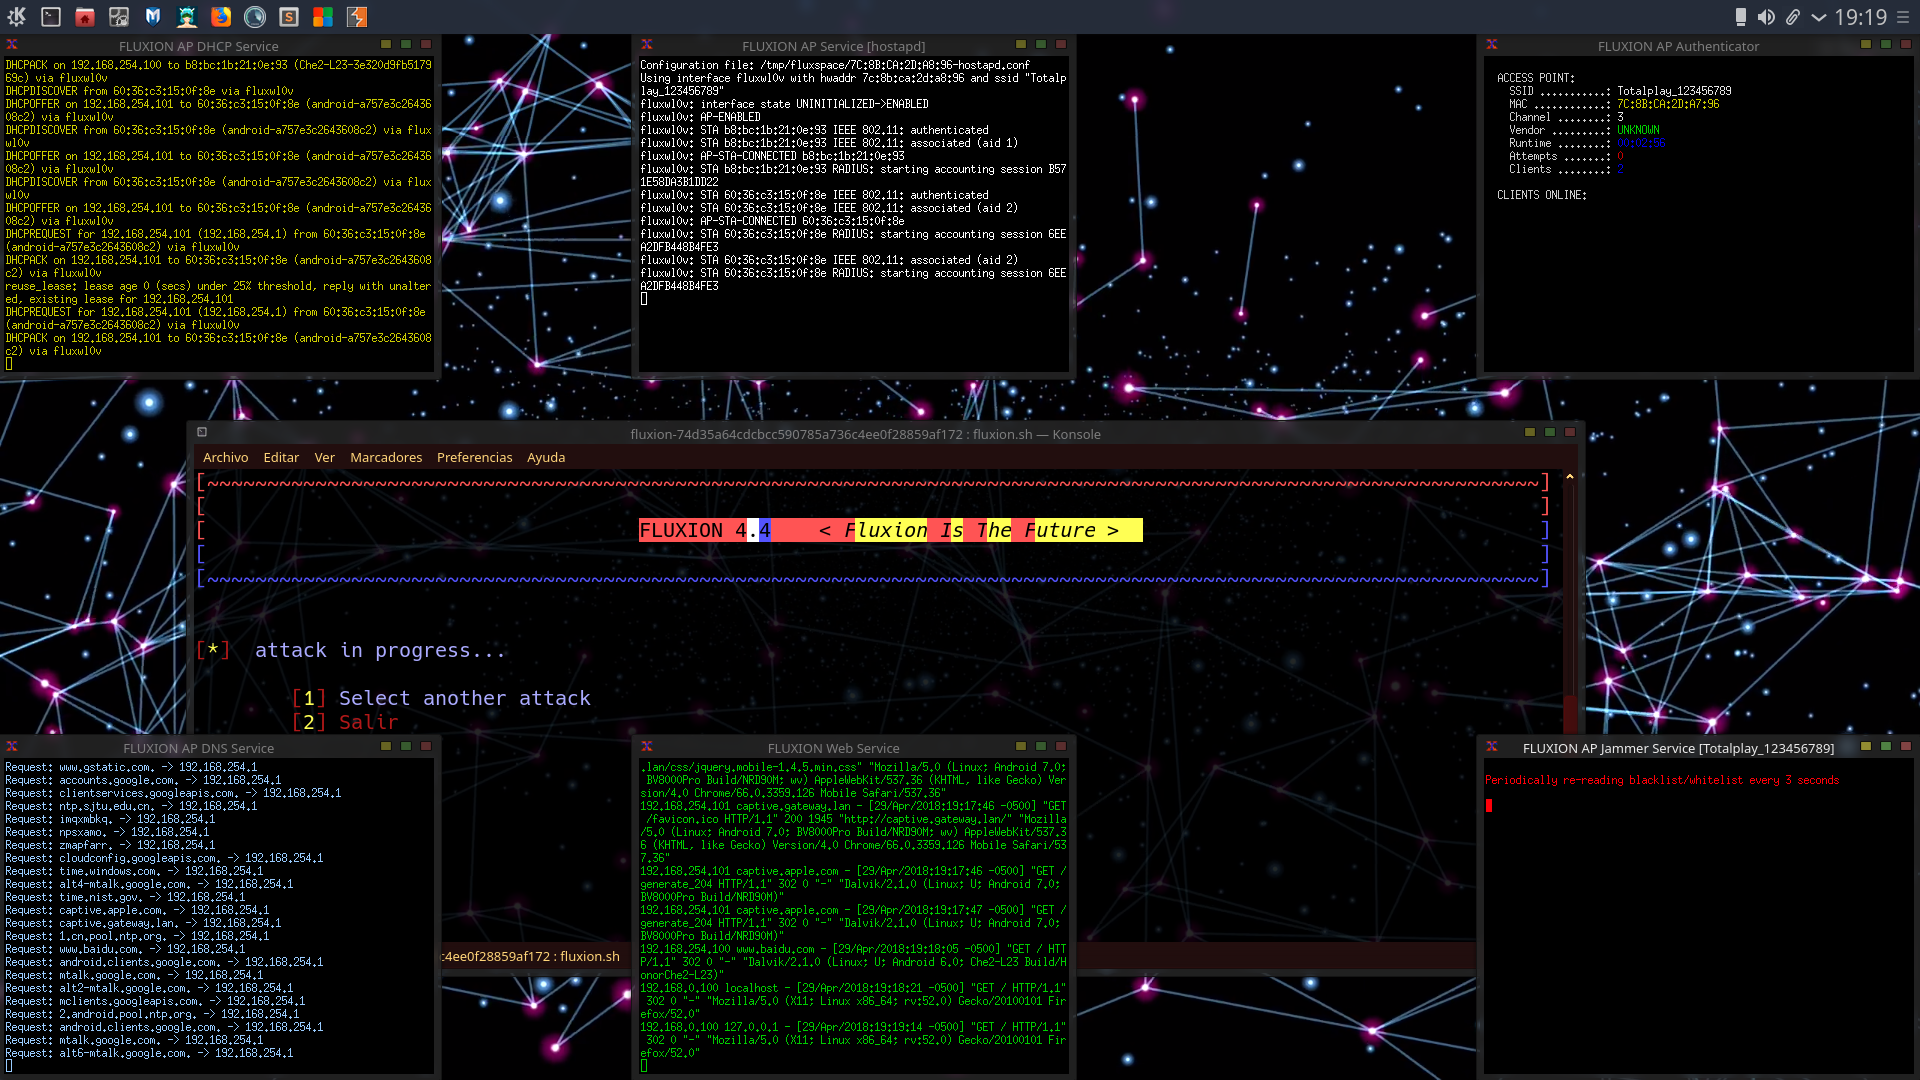Click the 19:19 clock in the panel
This screenshot has height=1080, width=1920.
tap(1861, 16)
